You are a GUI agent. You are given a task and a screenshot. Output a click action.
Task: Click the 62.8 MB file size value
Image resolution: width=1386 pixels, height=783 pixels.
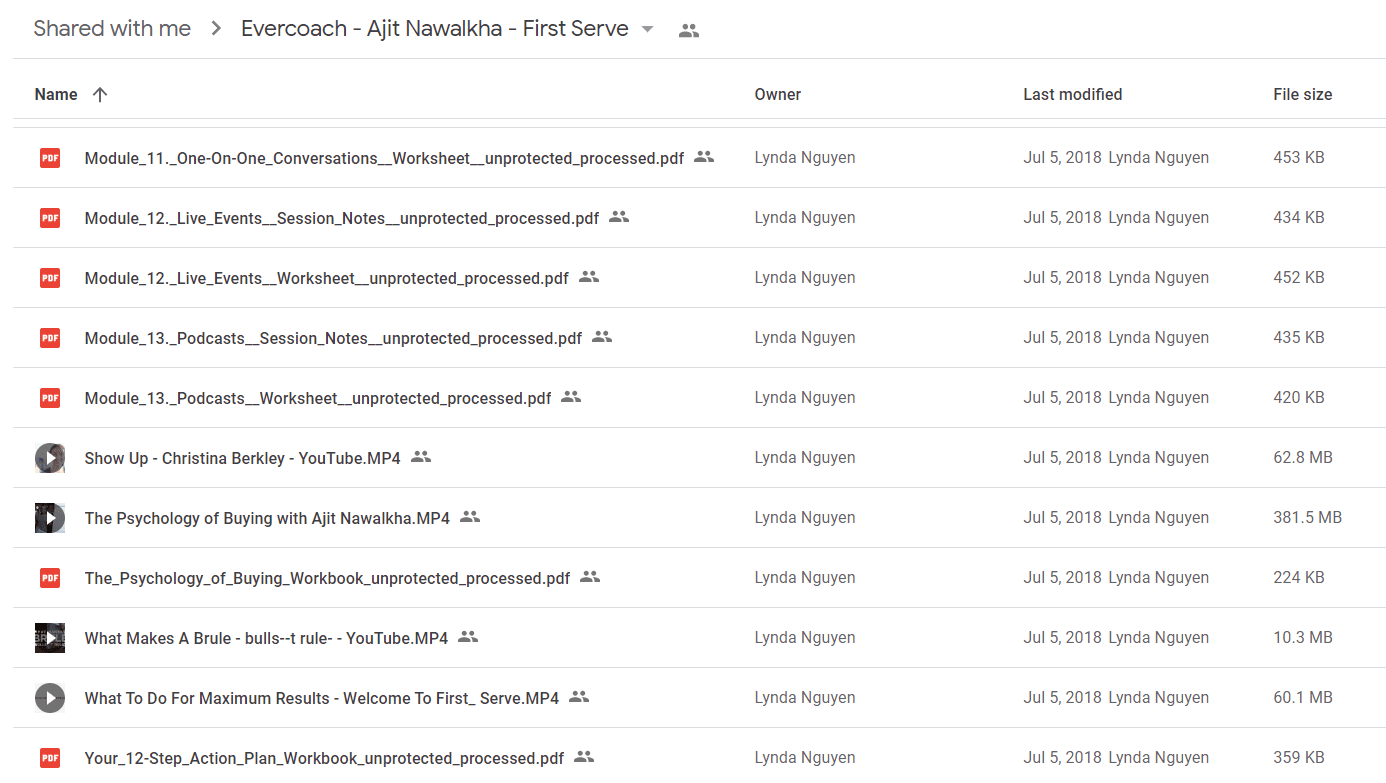[x=1303, y=457]
